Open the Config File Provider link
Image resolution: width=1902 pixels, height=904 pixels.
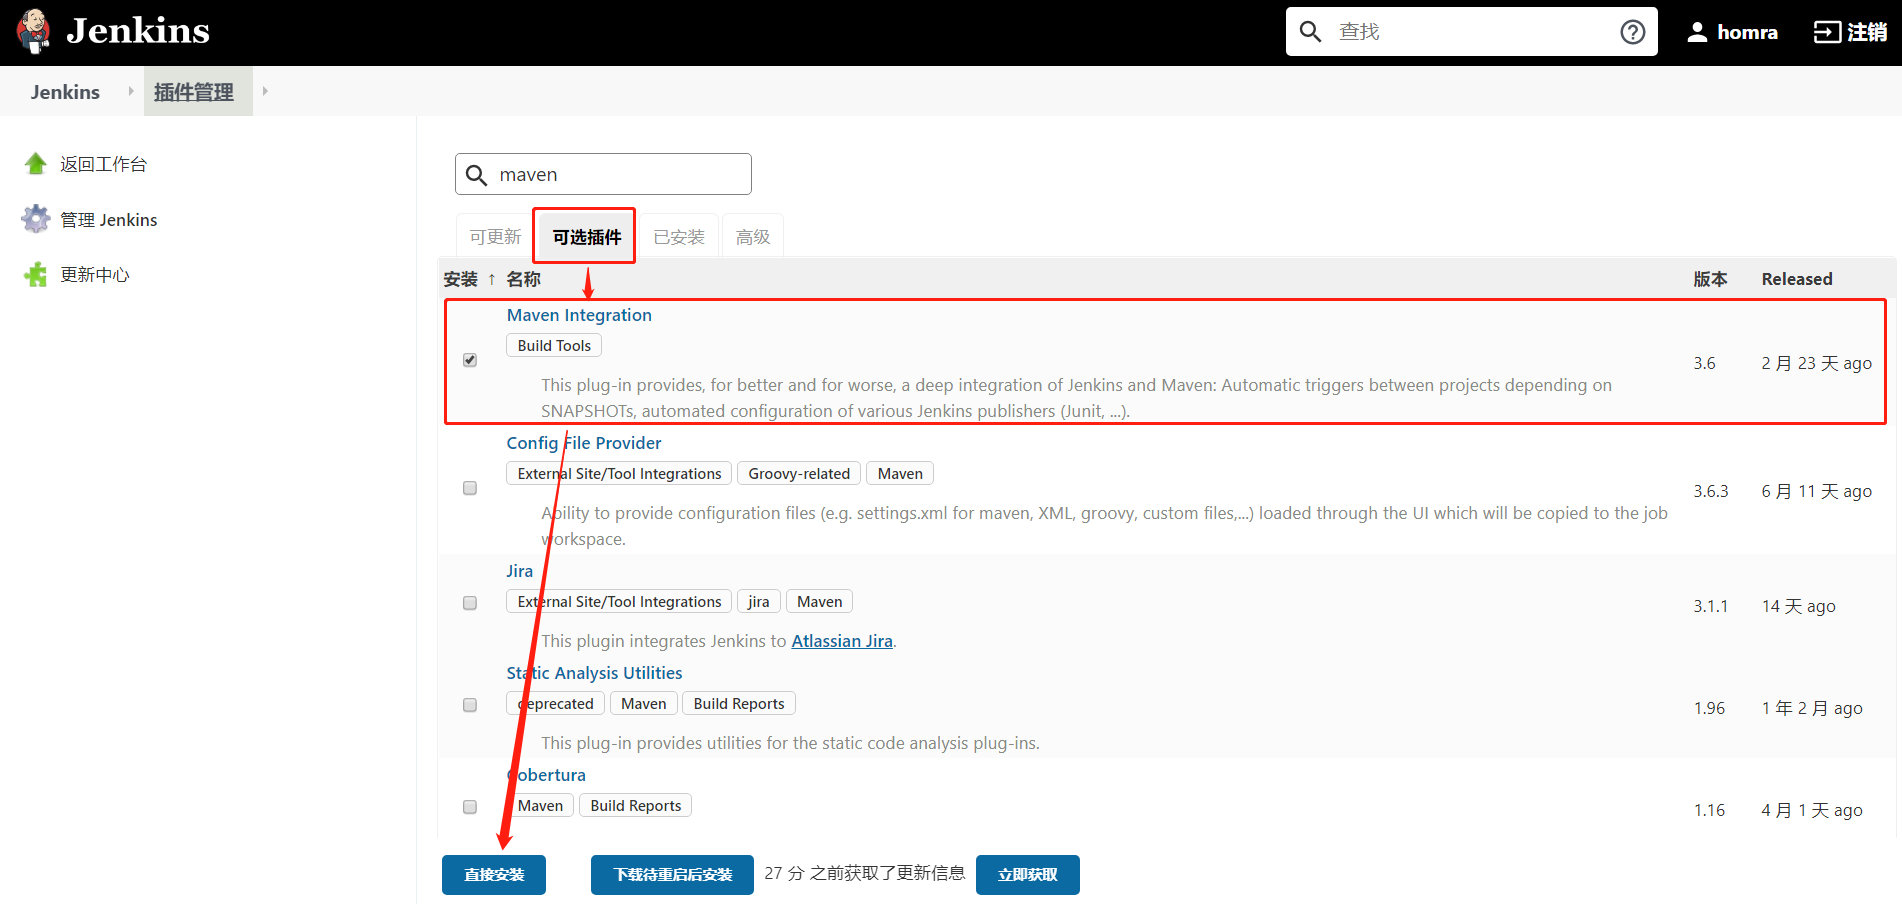coord(584,443)
